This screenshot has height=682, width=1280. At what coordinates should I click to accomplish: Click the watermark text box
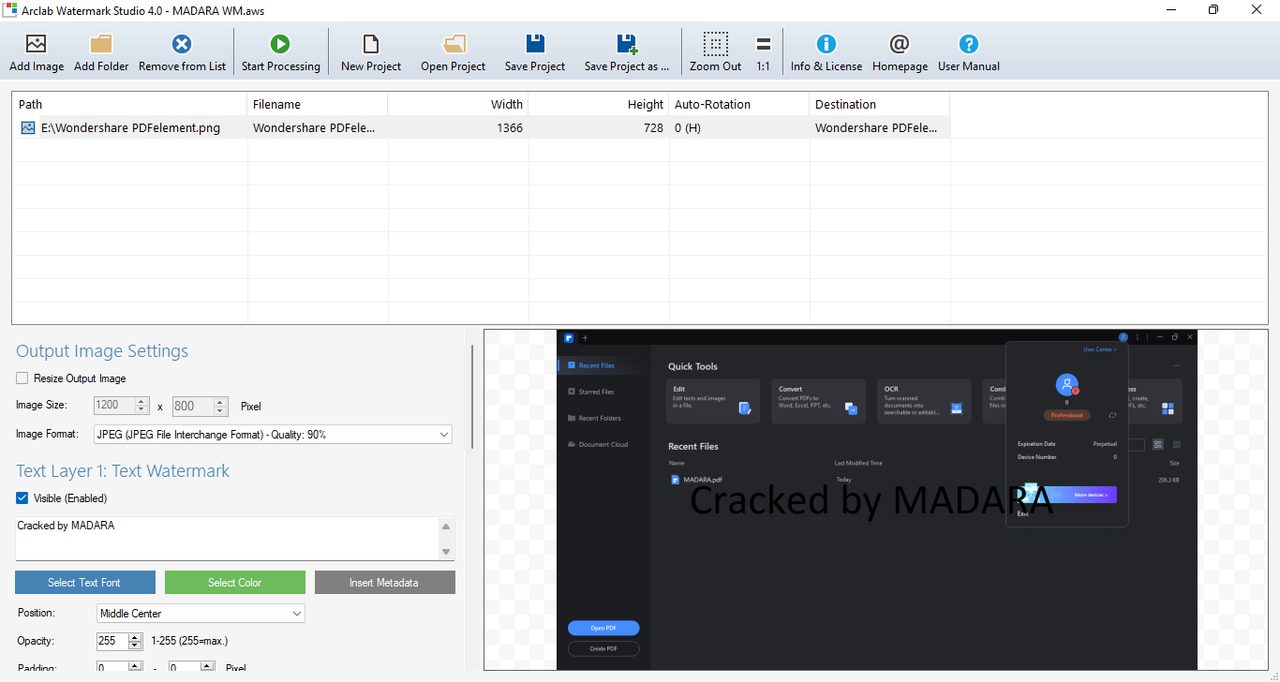pos(227,538)
